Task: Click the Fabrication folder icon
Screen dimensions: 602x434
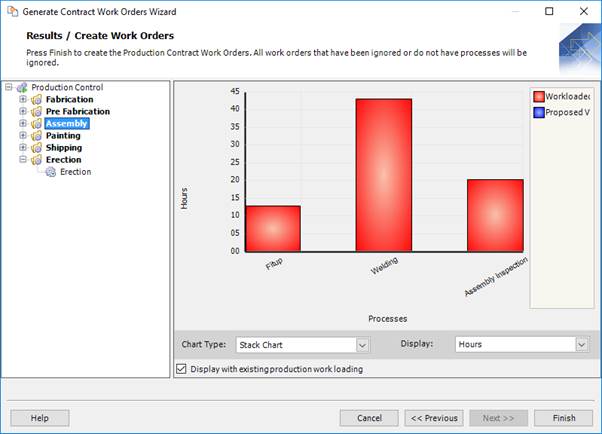Action: [36, 100]
